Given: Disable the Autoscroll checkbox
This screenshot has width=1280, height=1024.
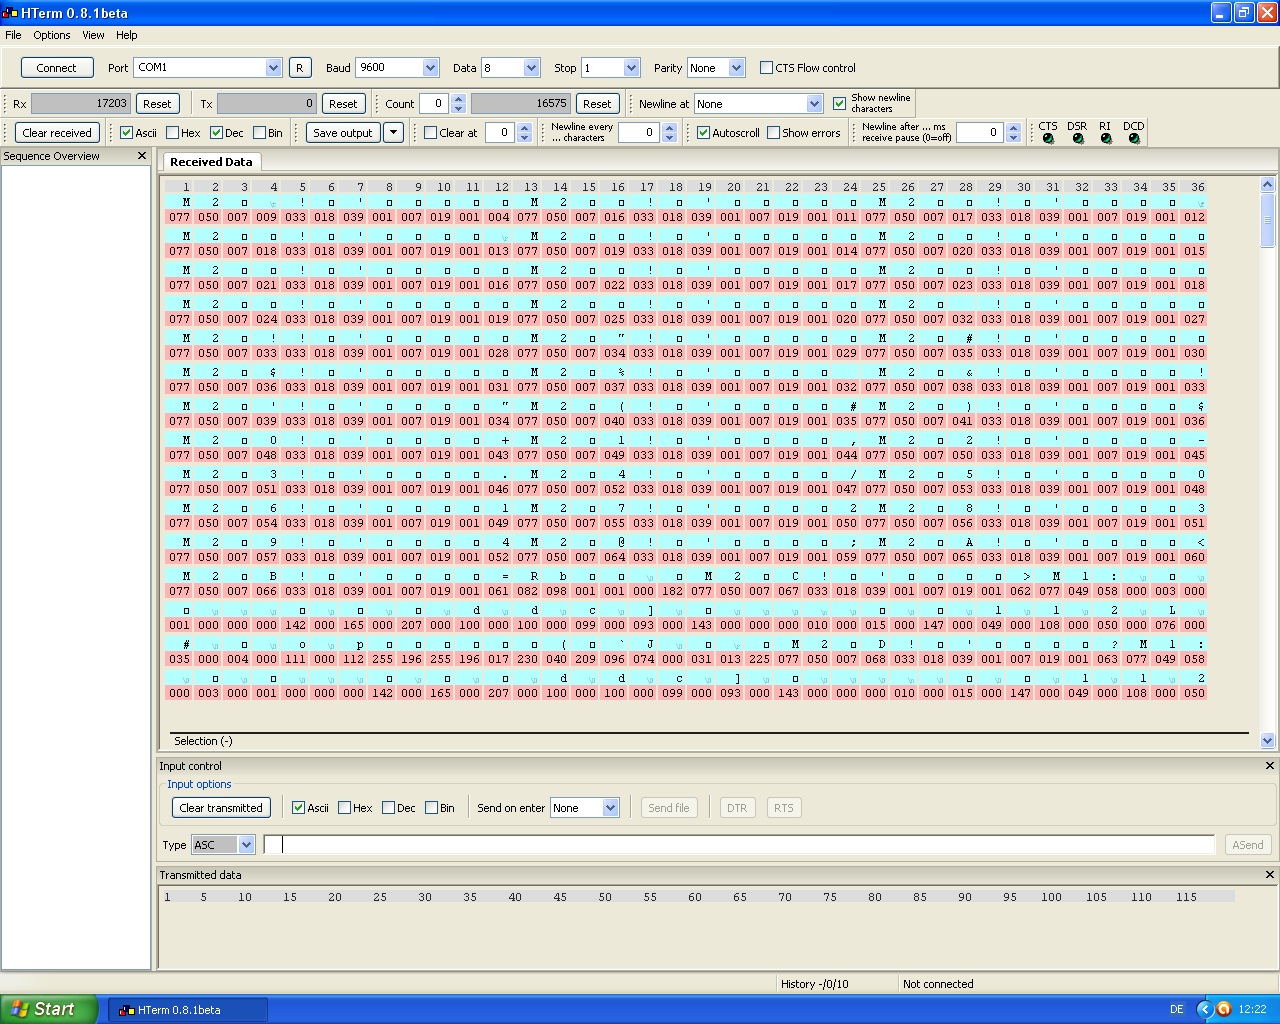Looking at the screenshot, I should pyautogui.click(x=704, y=133).
